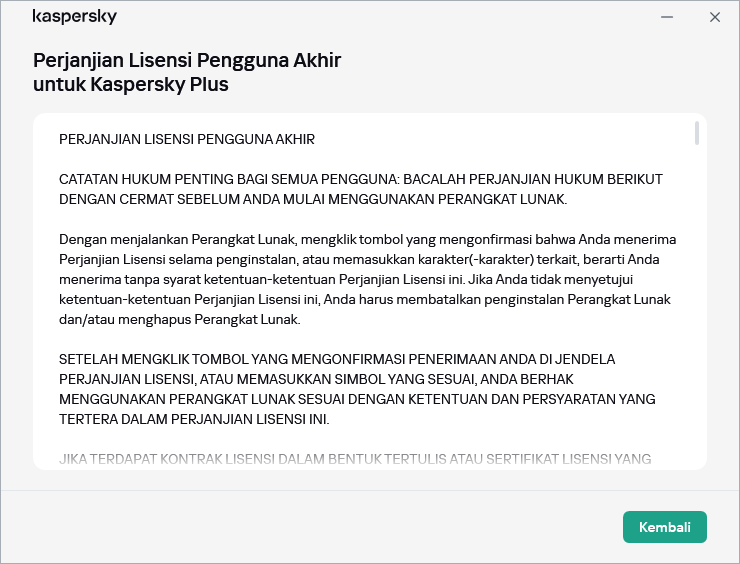Click the Kaspersky logo in title bar
The width and height of the screenshot is (740, 564).
[x=75, y=17]
